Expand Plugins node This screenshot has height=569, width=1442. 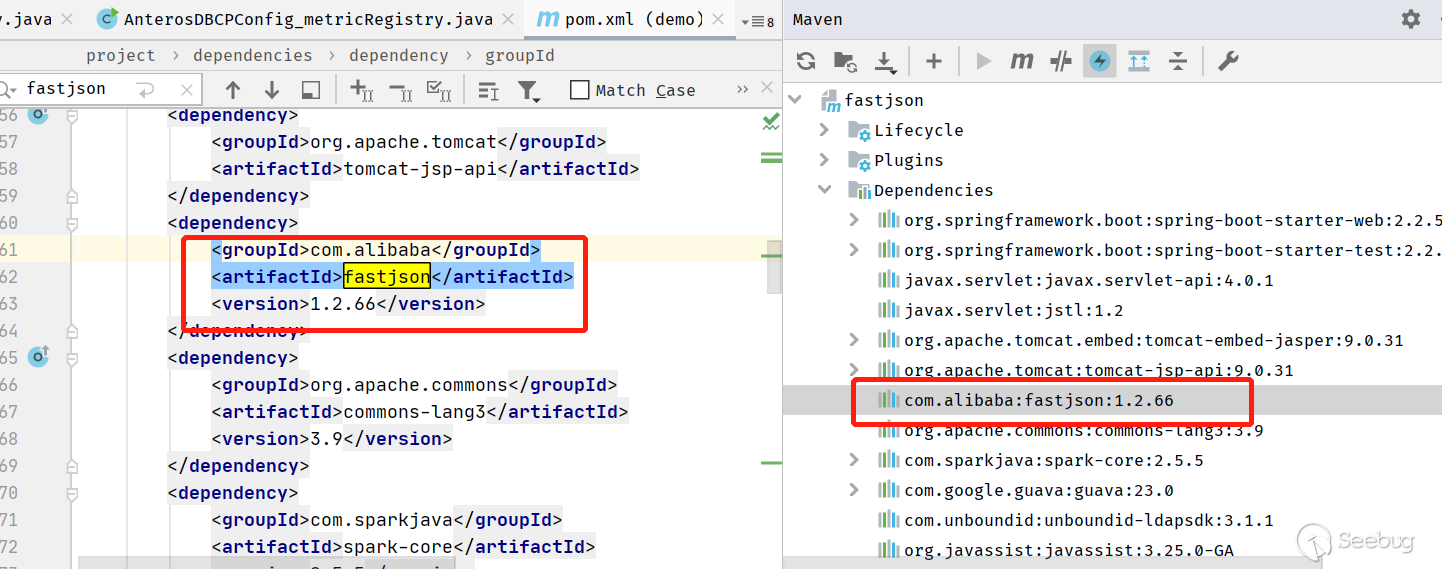pyautogui.click(x=825, y=160)
